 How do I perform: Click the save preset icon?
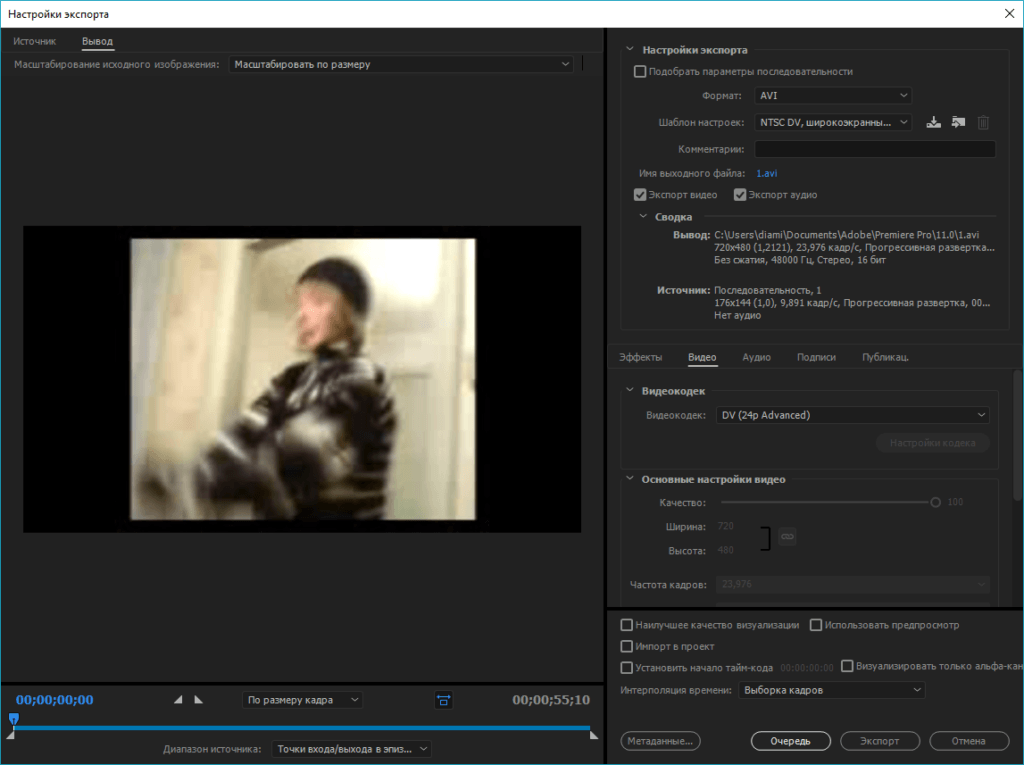(934, 122)
